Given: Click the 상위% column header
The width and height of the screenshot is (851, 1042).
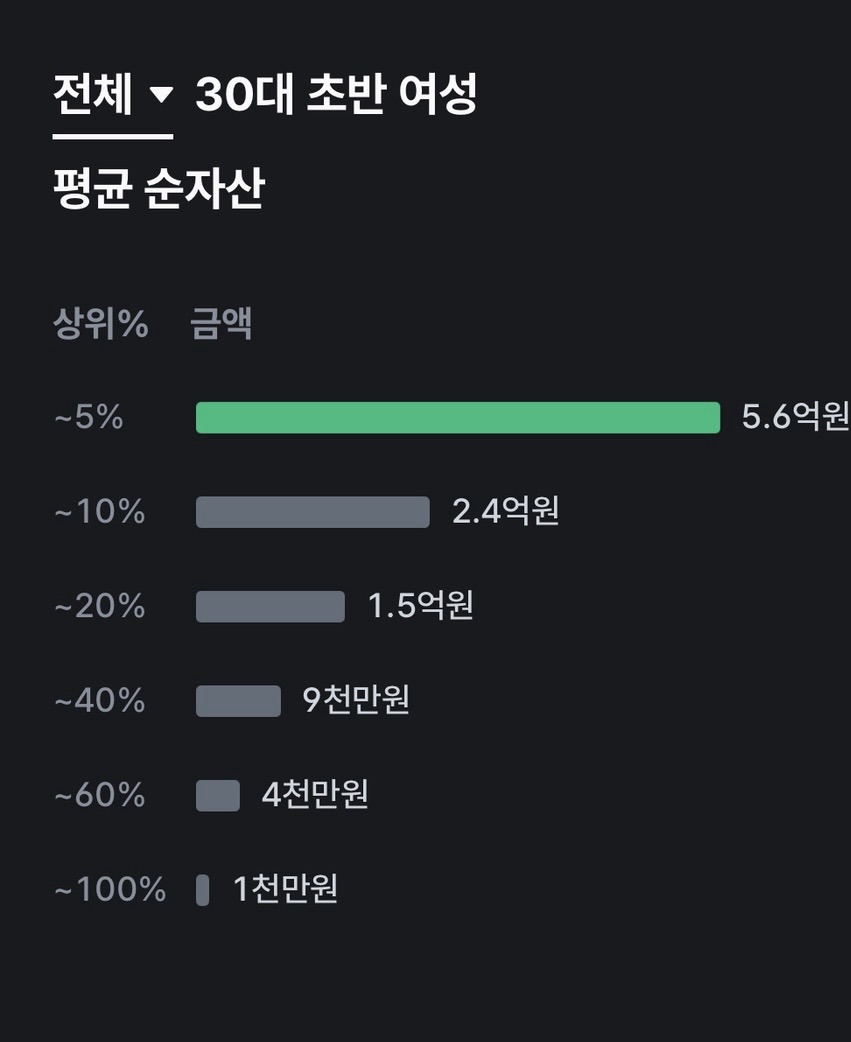Looking at the screenshot, I should tap(101, 322).
